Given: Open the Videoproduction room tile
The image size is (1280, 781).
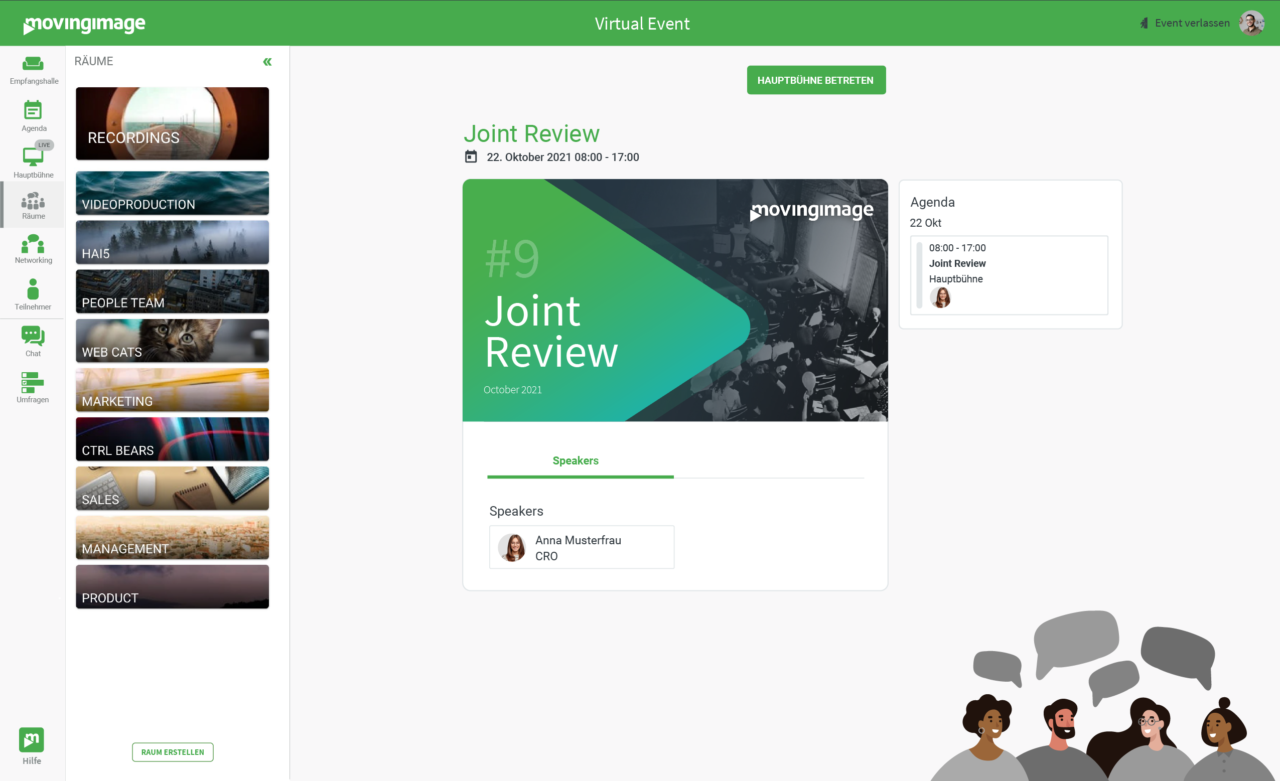Looking at the screenshot, I should [x=172, y=193].
